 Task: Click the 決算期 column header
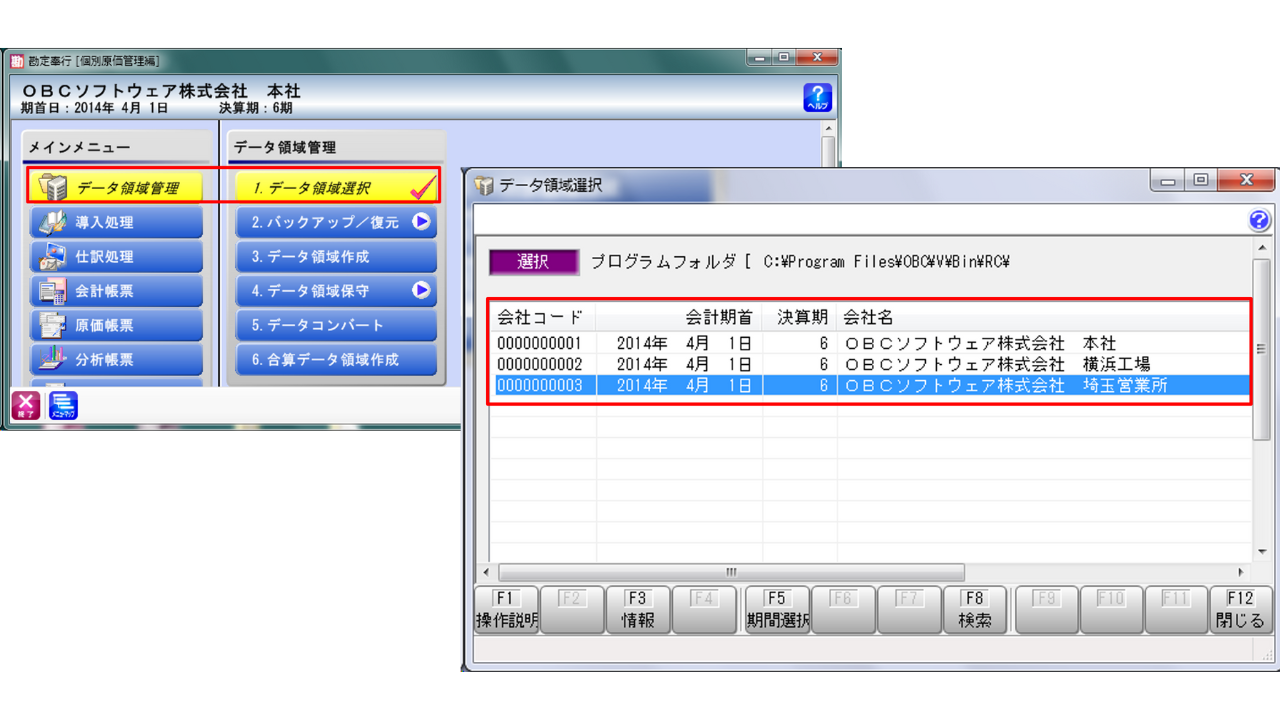[x=800, y=318]
